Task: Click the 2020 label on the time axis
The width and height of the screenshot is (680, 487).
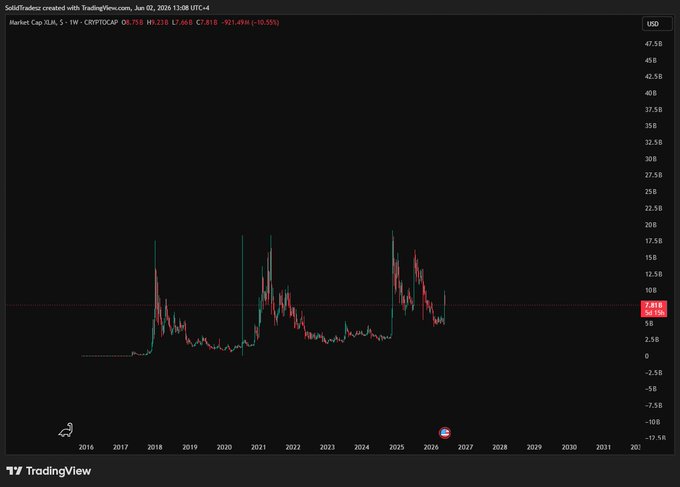Action: coord(224,447)
